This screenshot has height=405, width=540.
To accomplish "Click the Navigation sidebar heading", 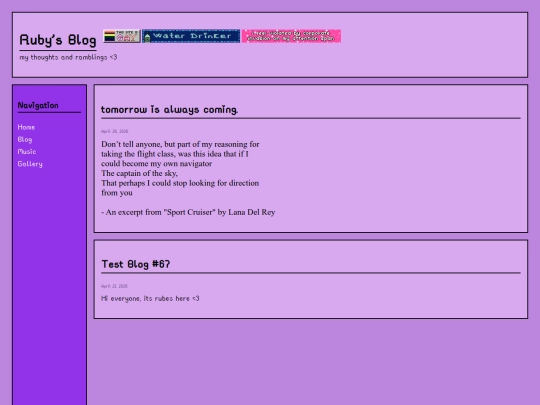I will click(38, 105).
